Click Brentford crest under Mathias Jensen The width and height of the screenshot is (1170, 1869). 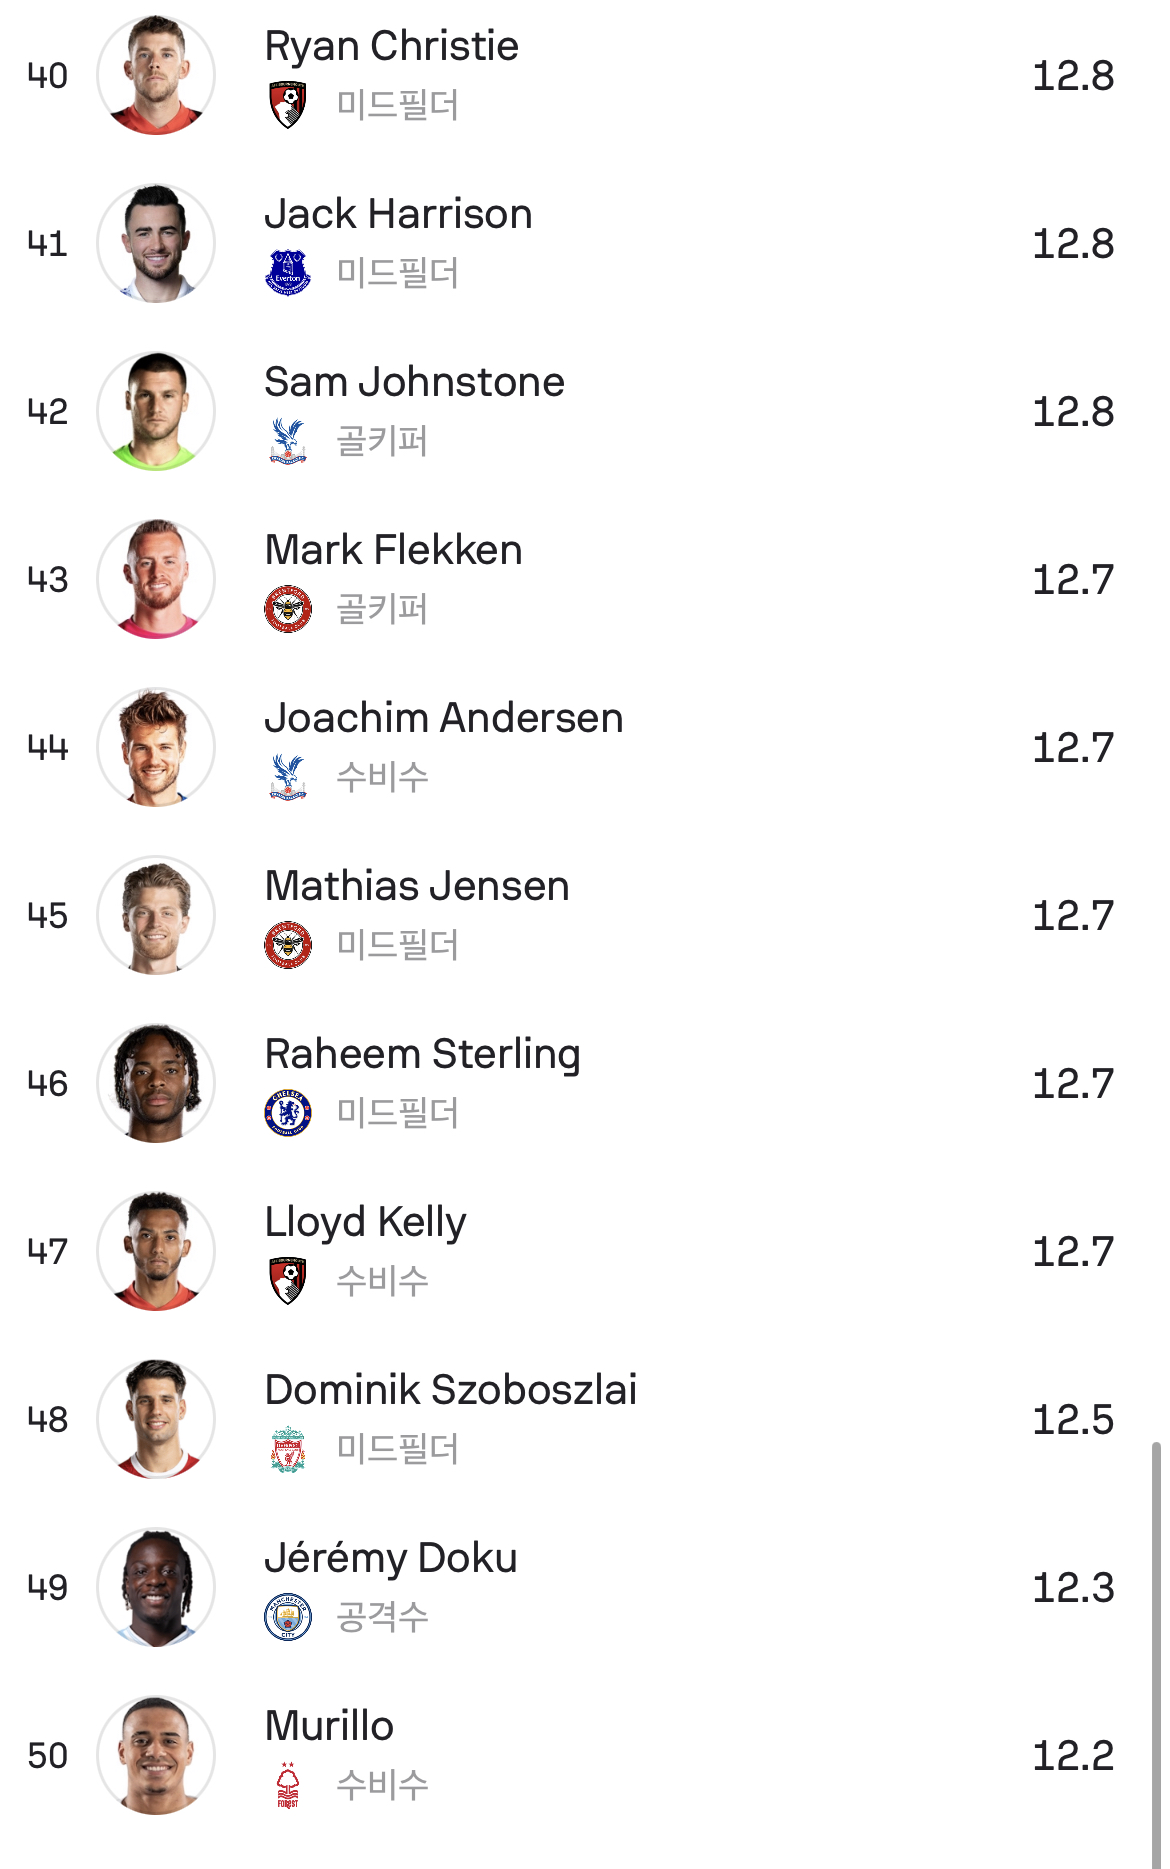pyautogui.click(x=288, y=945)
